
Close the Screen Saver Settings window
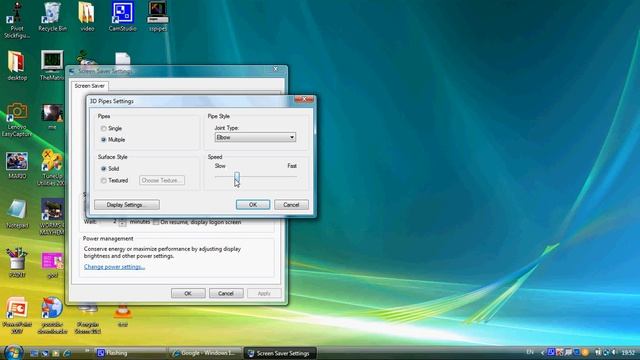coord(276,69)
